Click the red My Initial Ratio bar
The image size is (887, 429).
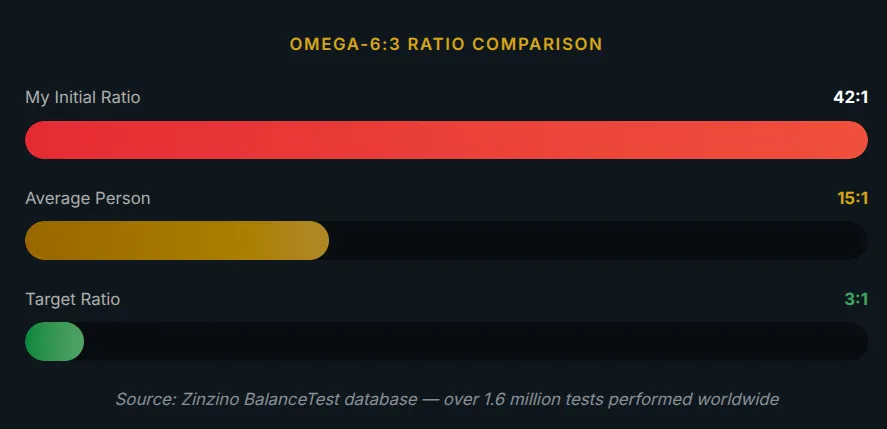[x=446, y=140]
